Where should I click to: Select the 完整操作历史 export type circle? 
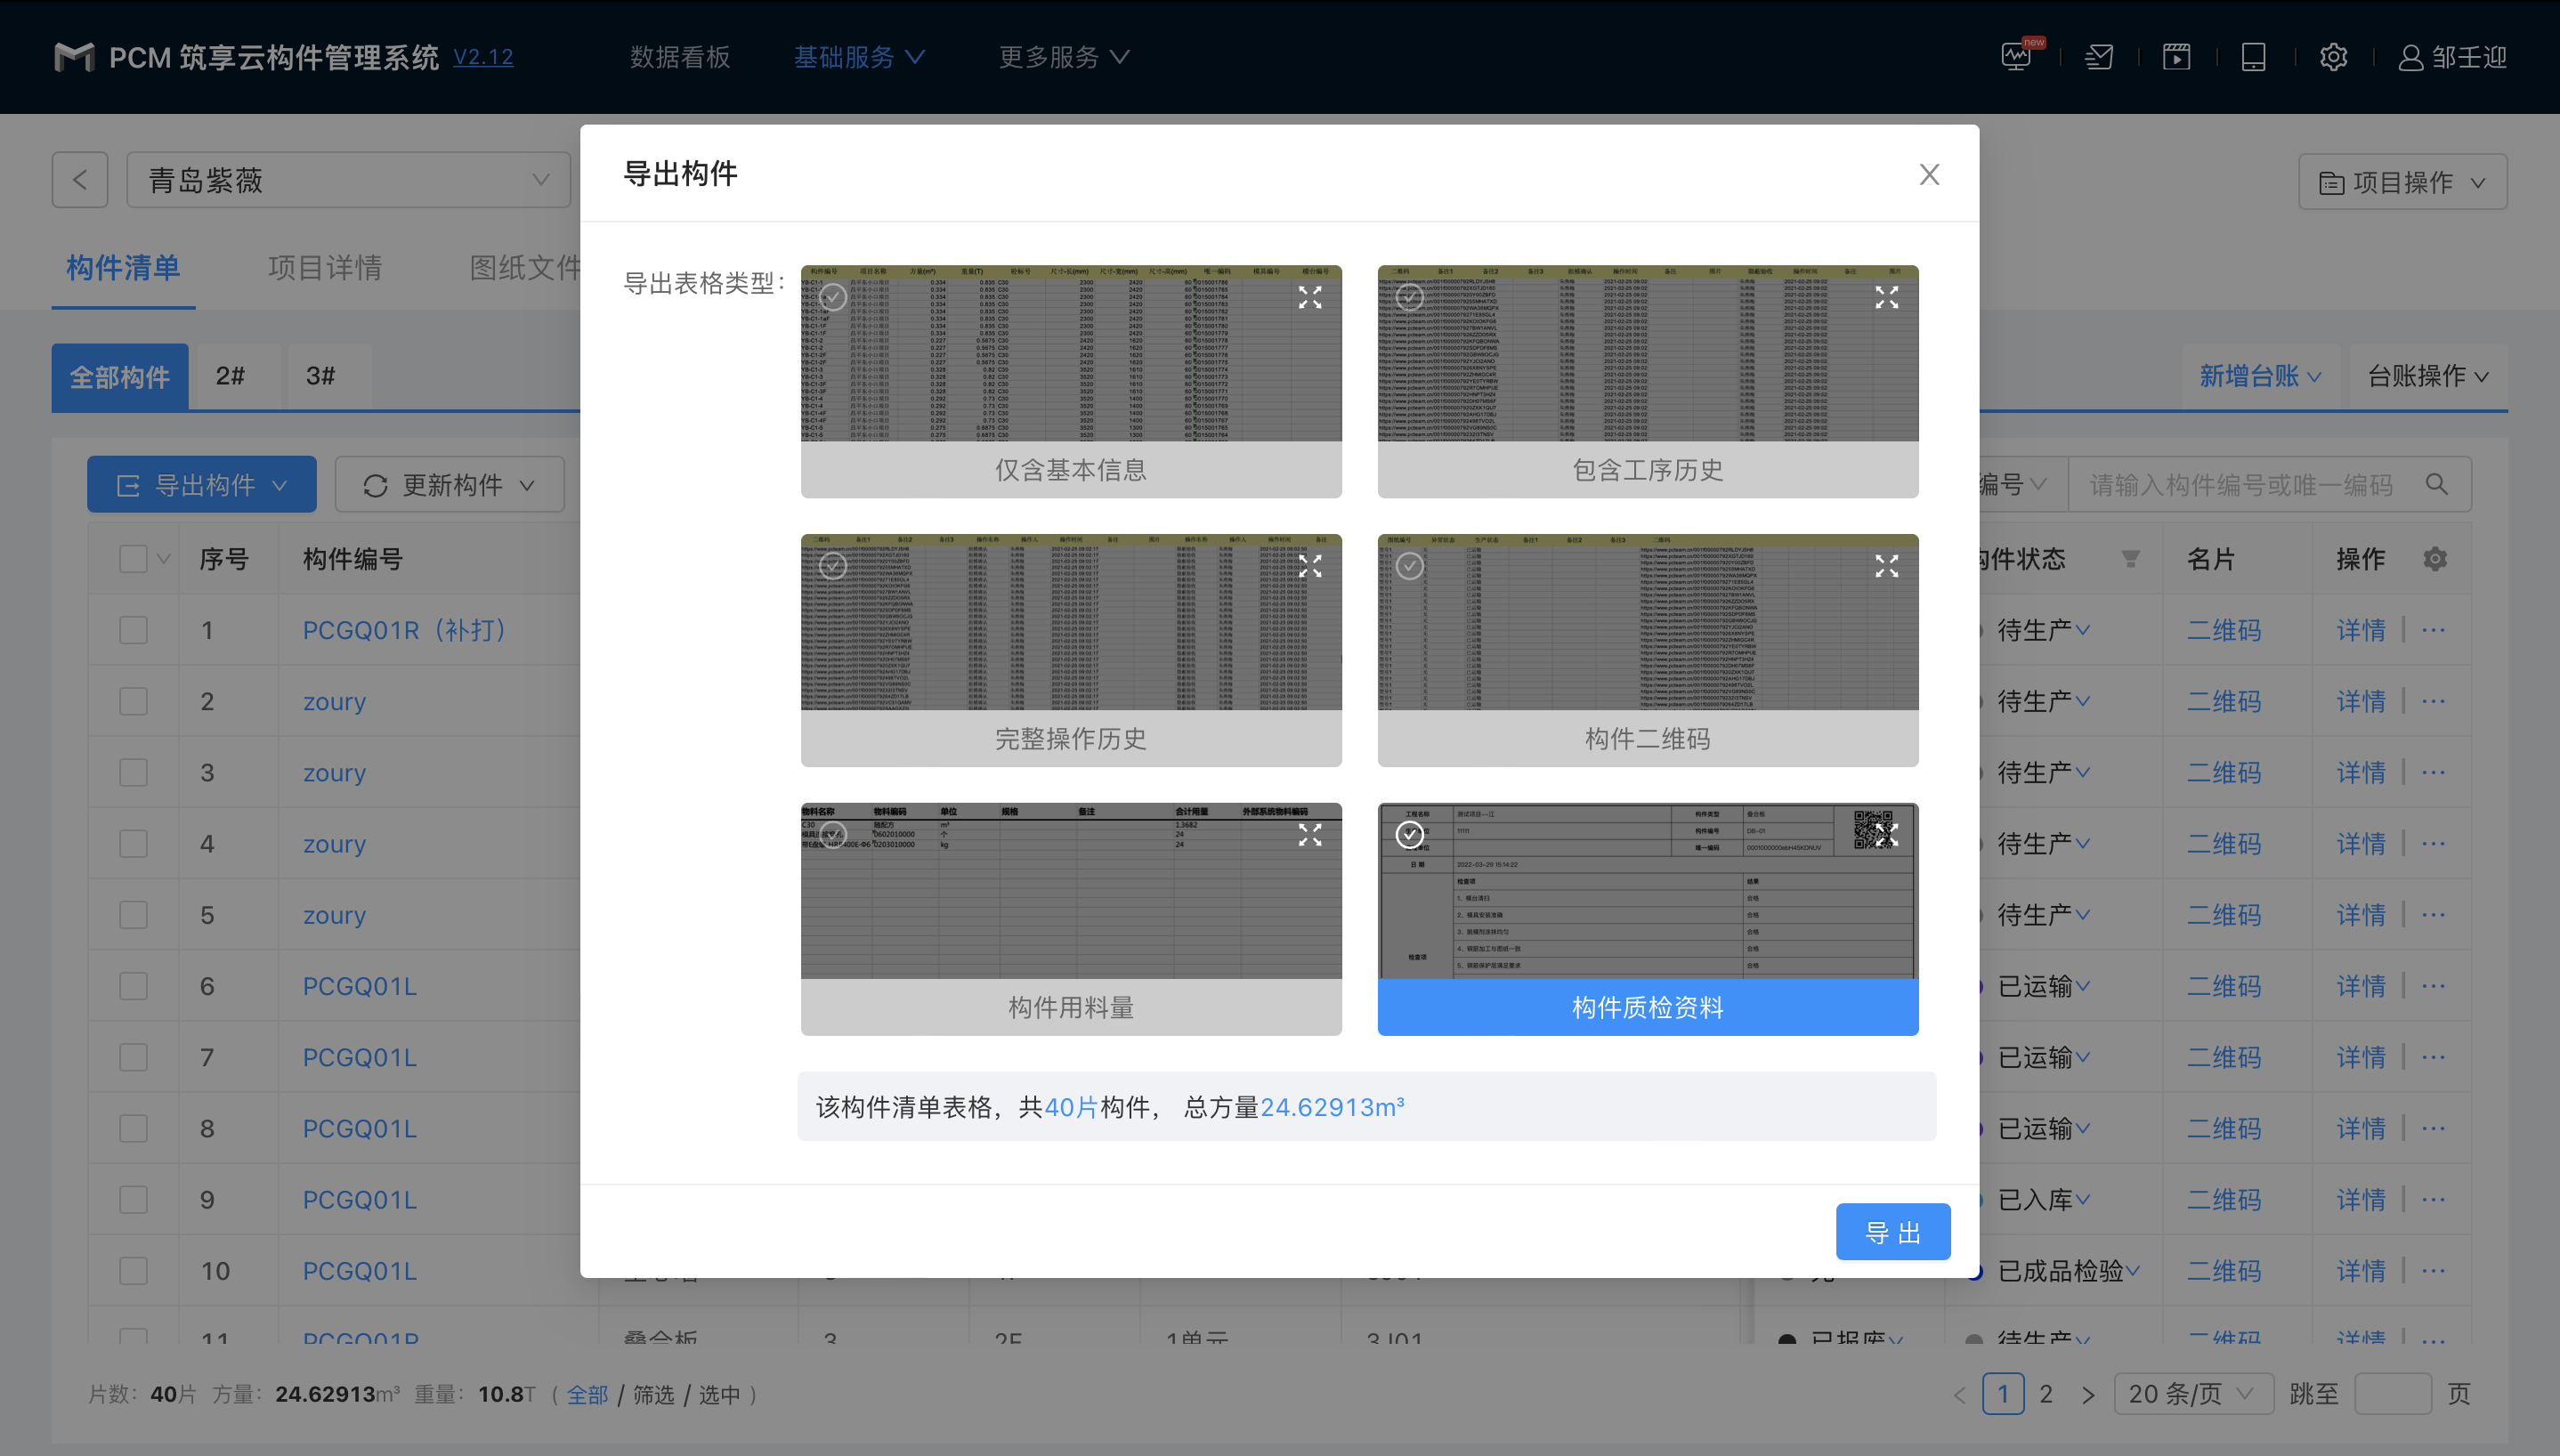click(833, 566)
